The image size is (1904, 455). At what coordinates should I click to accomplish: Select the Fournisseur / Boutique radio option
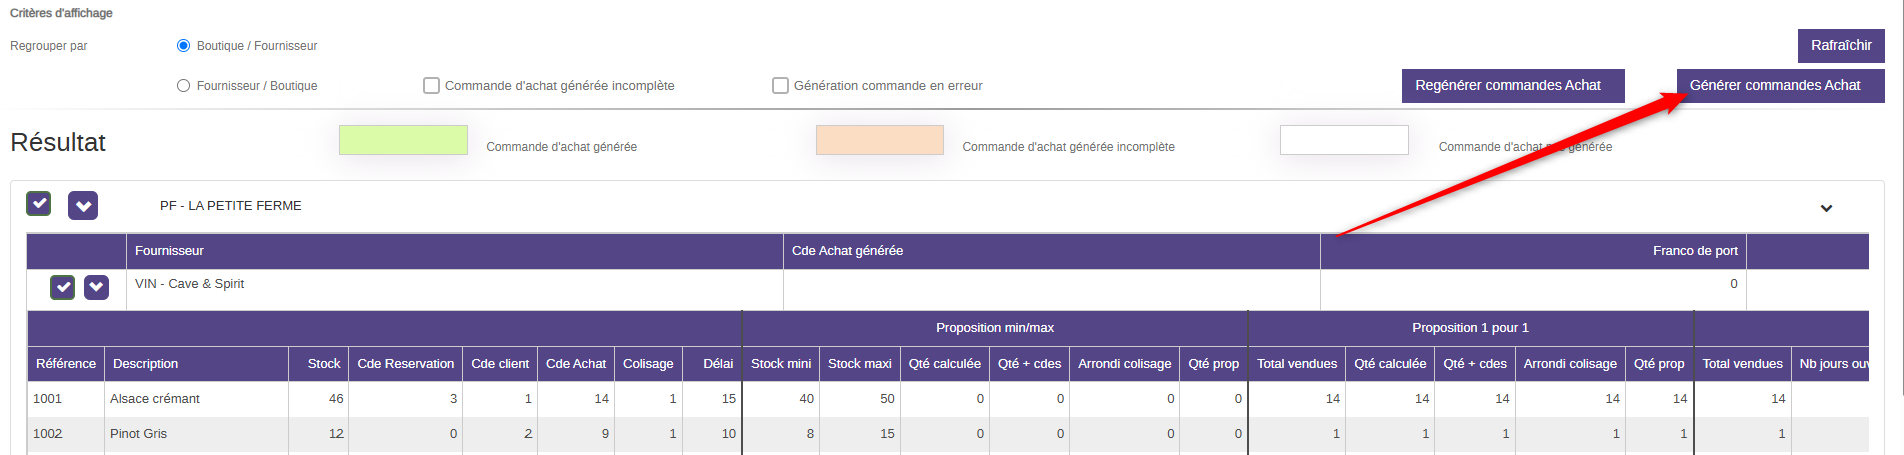click(x=183, y=86)
